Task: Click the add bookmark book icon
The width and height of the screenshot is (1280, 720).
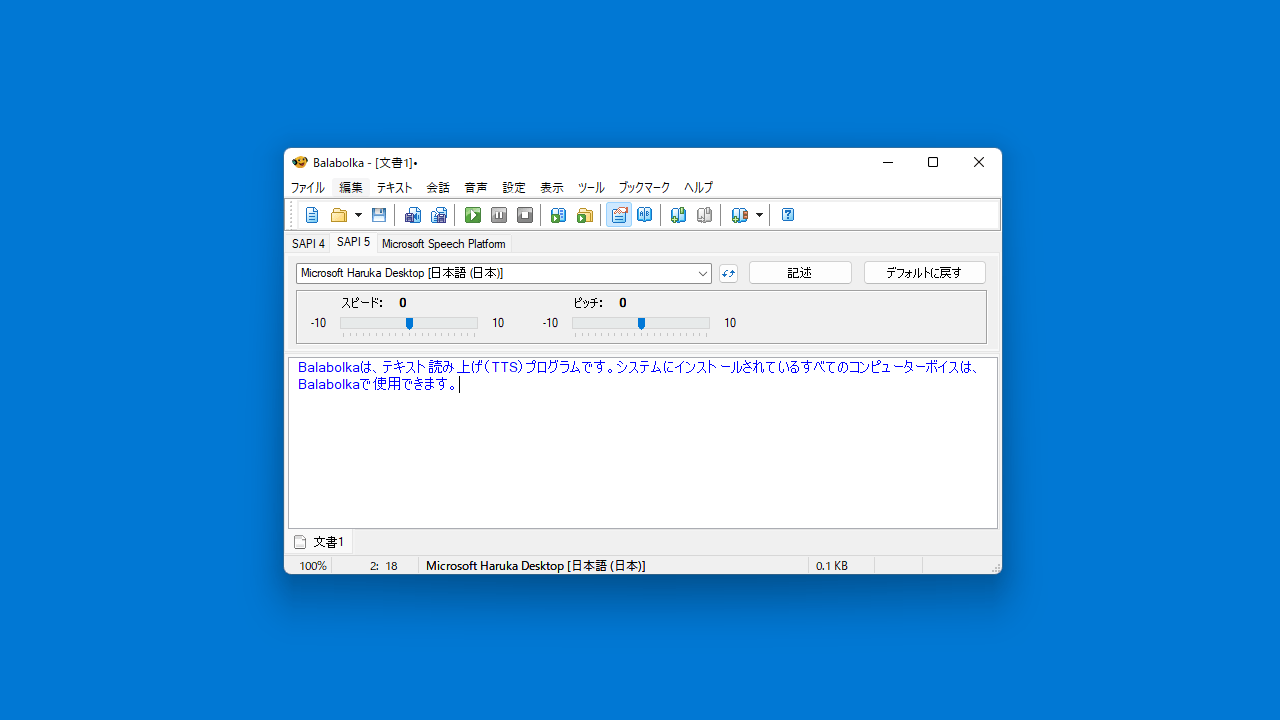Action: (x=678, y=215)
